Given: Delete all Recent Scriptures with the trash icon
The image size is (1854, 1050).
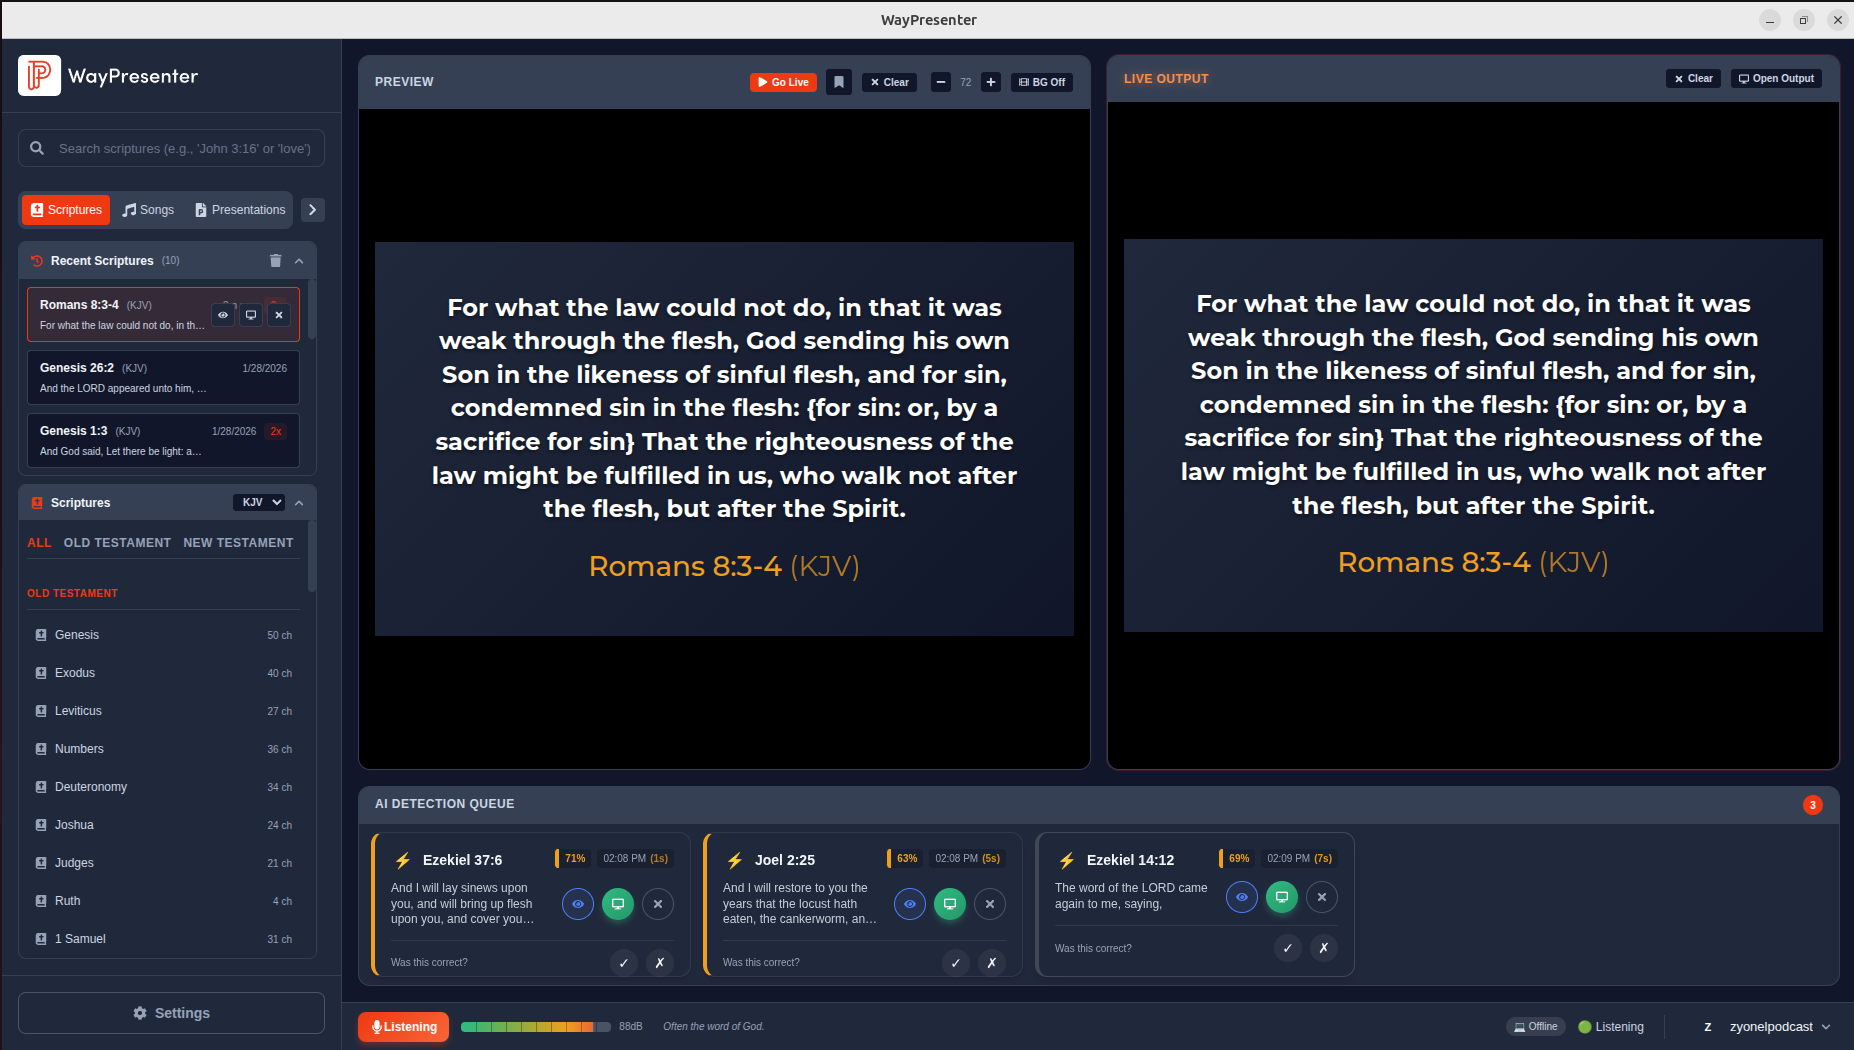Looking at the screenshot, I should (x=276, y=260).
